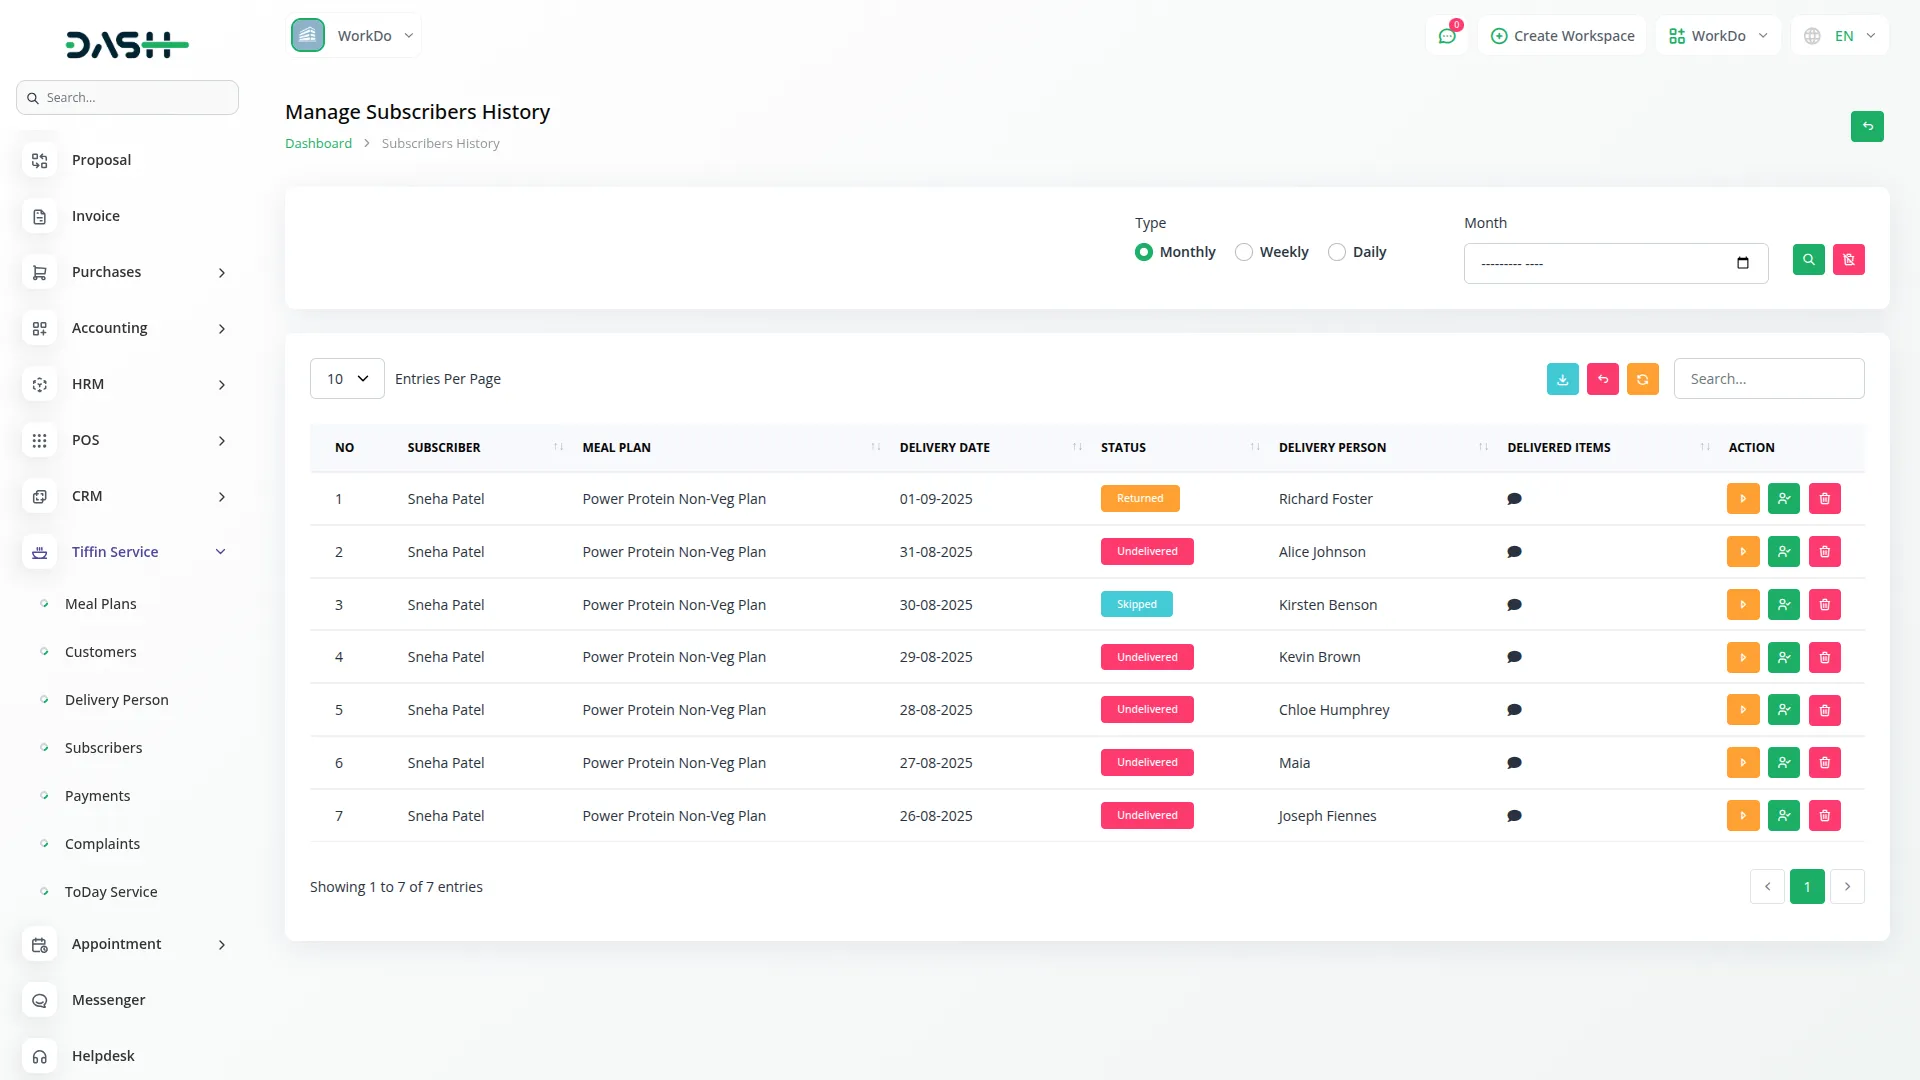Sort the table by Subscriber column

pyautogui.click(x=485, y=448)
